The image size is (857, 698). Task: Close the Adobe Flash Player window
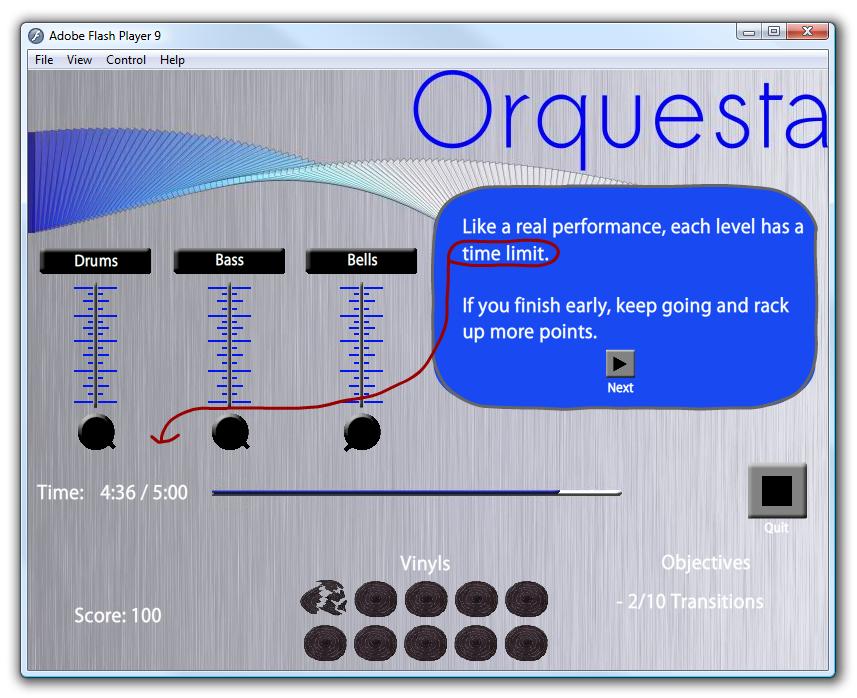[807, 32]
